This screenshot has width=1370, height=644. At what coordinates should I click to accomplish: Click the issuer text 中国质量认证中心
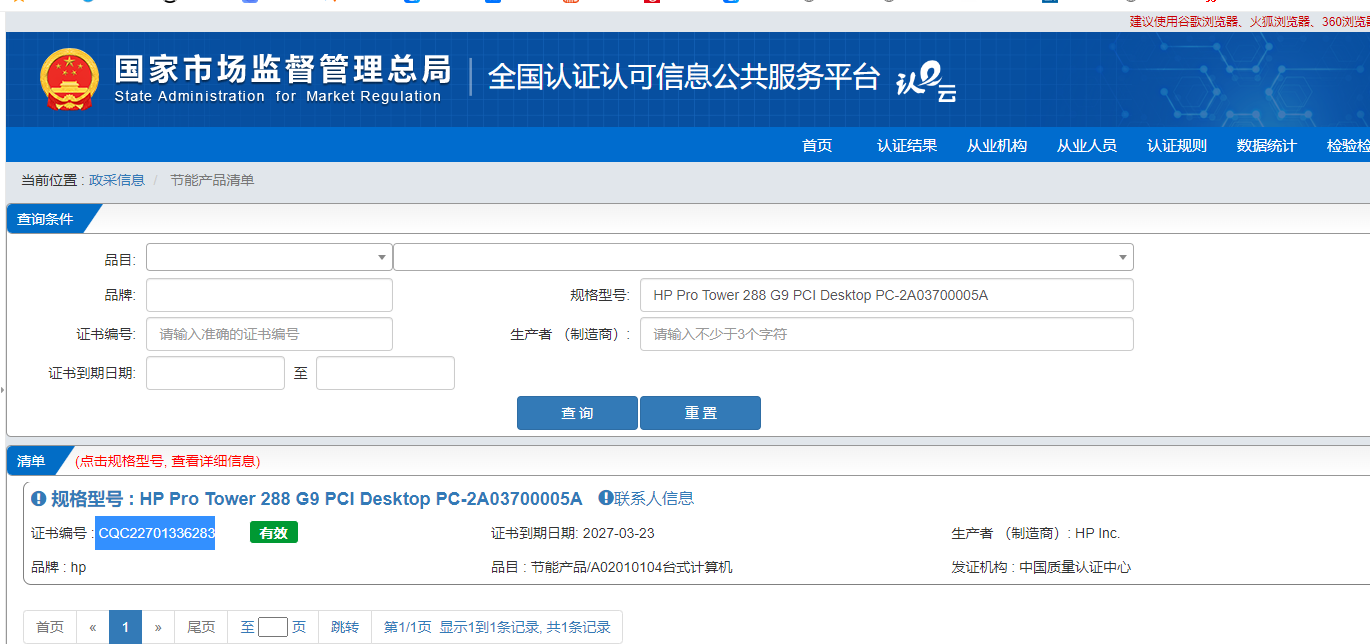click(1075, 567)
